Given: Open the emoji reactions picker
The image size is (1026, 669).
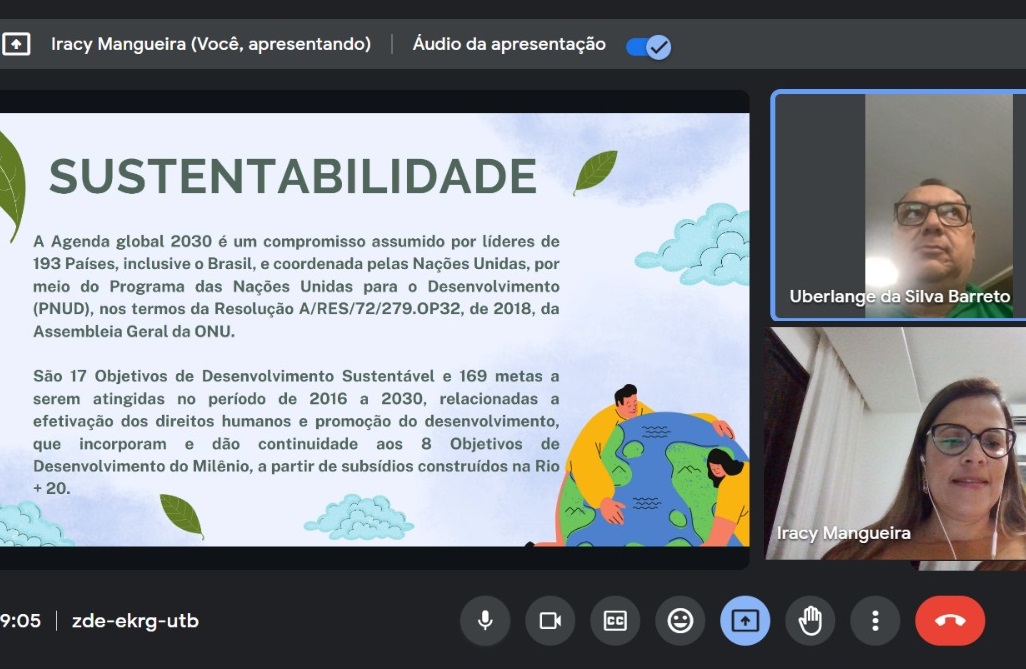Looking at the screenshot, I should pyautogui.click(x=680, y=621).
